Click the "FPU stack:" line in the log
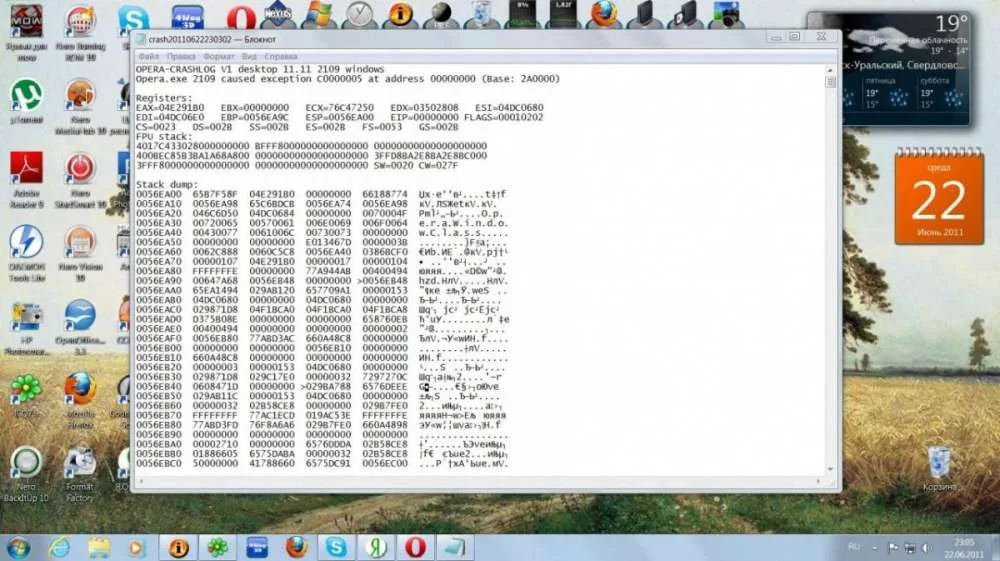Viewport: 1000px width, 561px height. coord(163,136)
